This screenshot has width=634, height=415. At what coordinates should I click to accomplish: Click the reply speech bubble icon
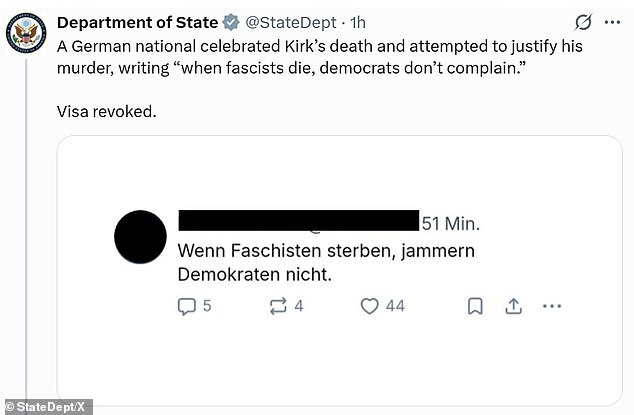coord(187,306)
